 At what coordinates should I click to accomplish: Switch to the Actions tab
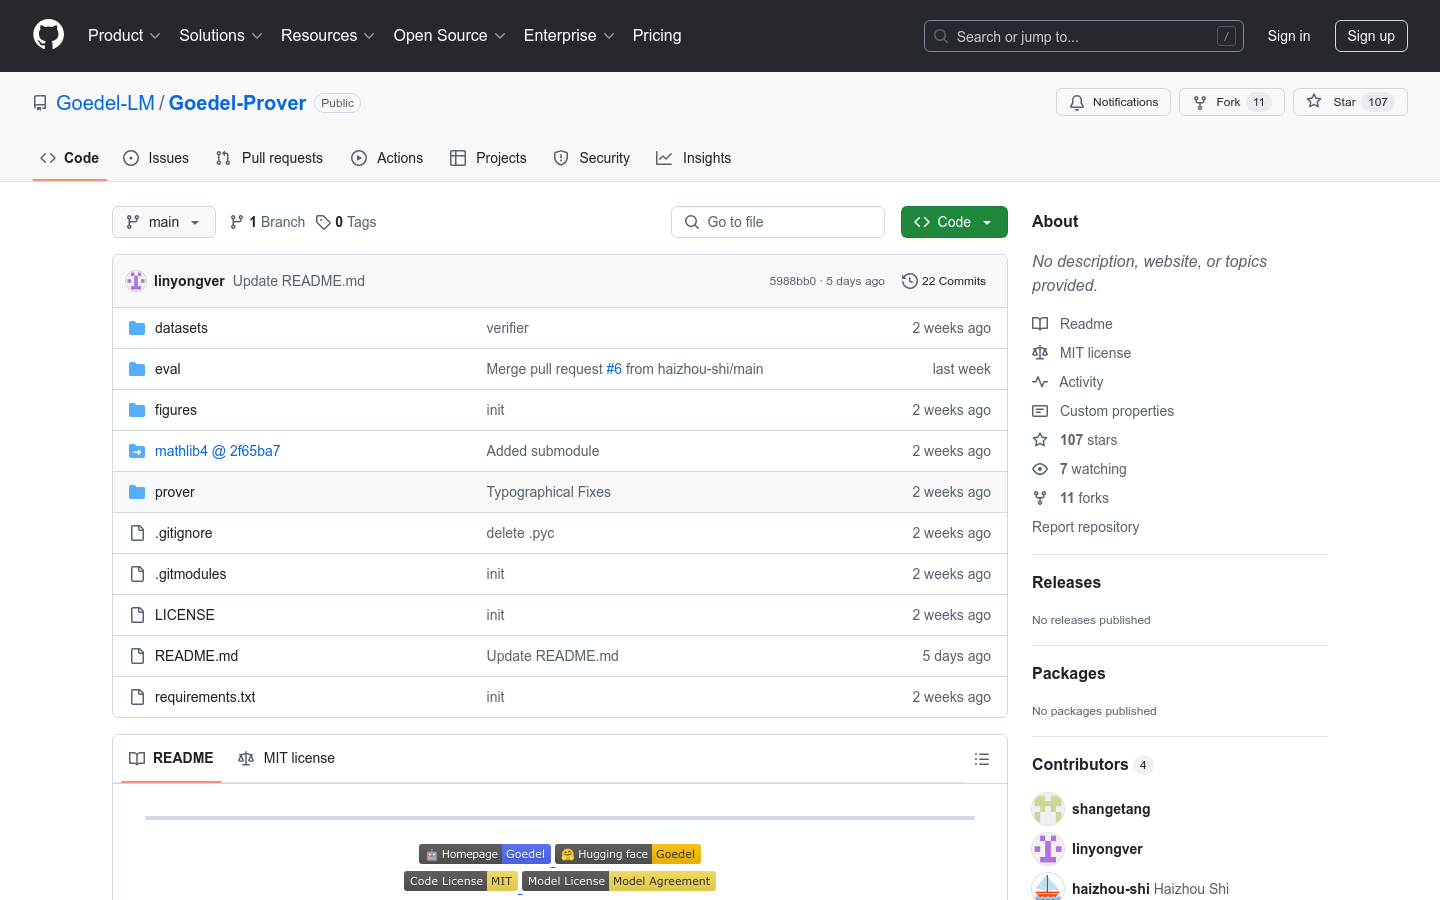point(387,158)
